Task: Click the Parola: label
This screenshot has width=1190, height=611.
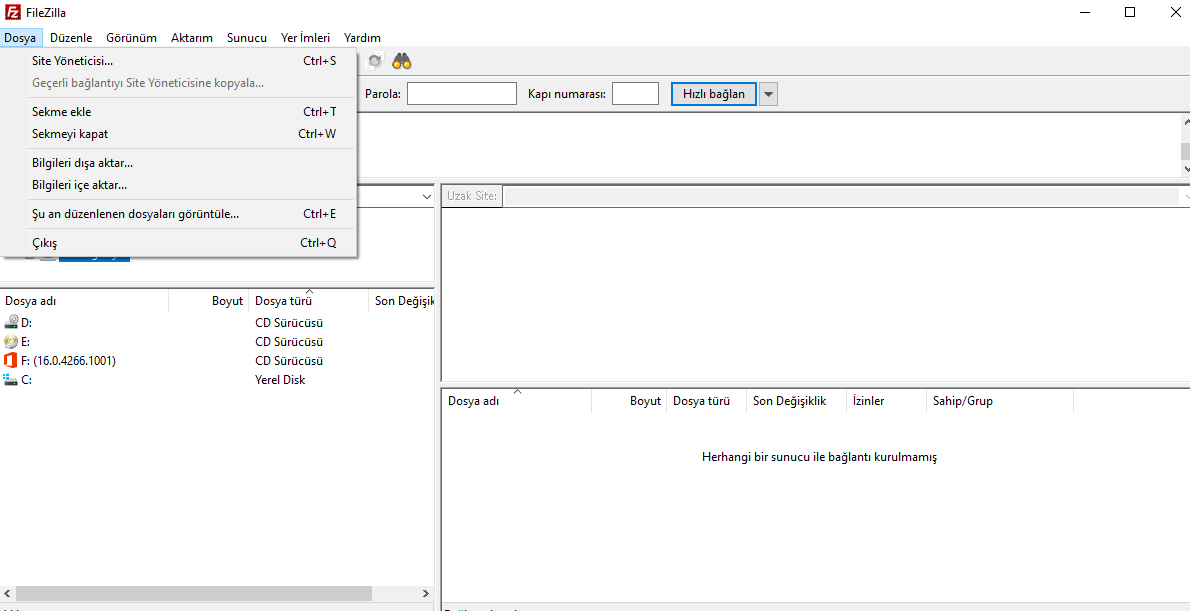Action: click(383, 94)
